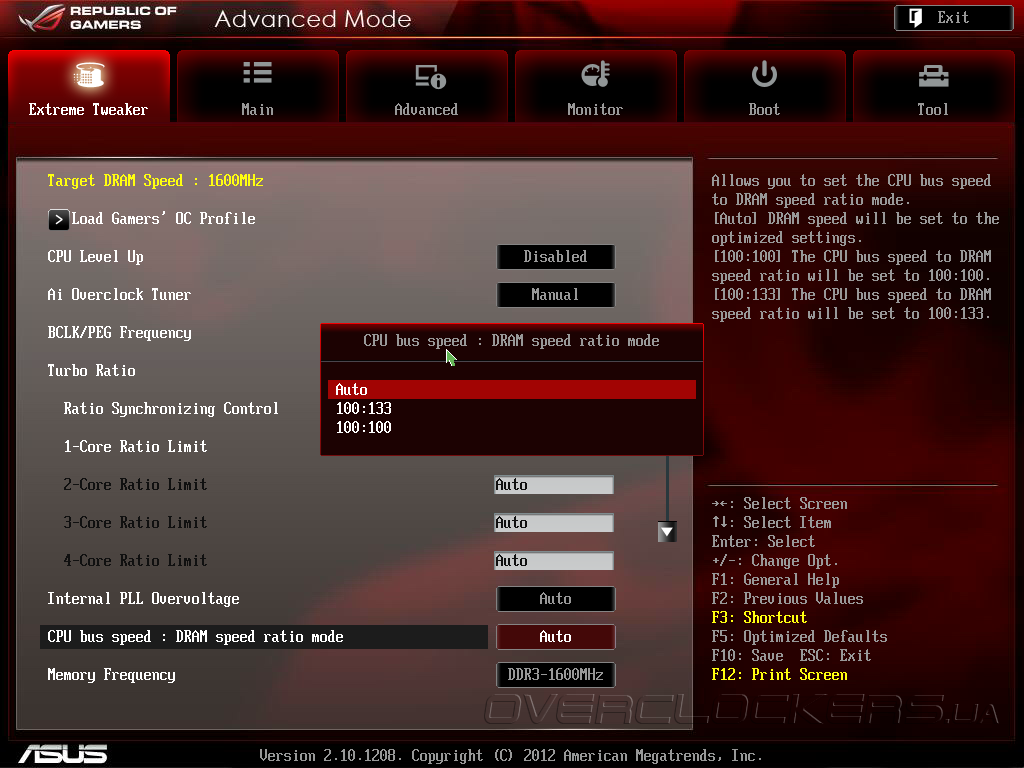Viewport: 1024px width, 768px height.
Task: Open the Internal PLL Overvoltage Auto dropdown
Action: click(x=555, y=599)
